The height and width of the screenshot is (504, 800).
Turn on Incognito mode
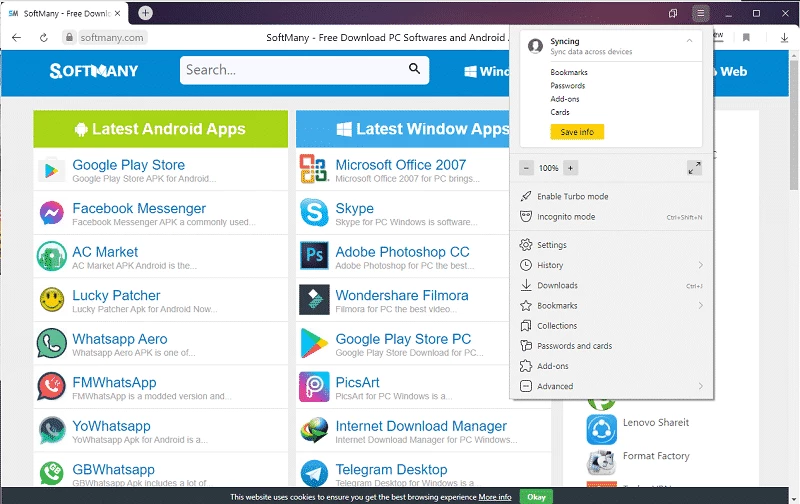pyautogui.click(x=566, y=217)
